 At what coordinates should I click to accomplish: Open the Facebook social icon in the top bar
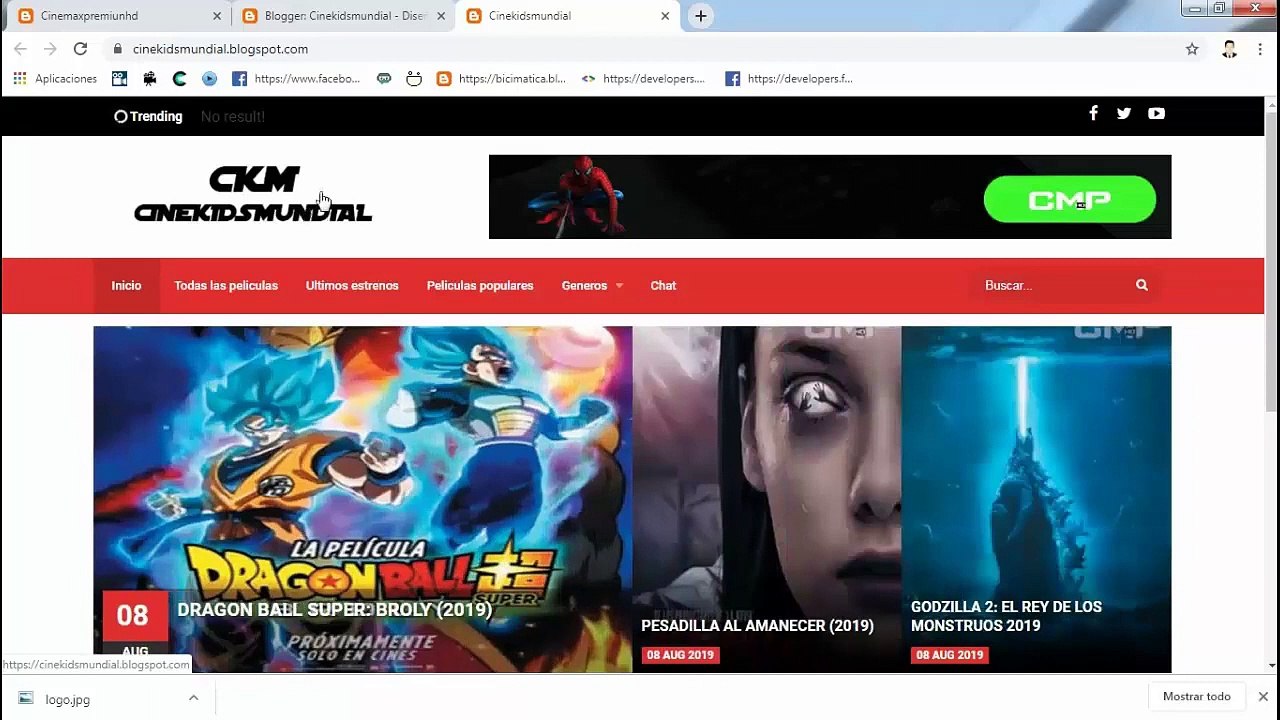(1093, 113)
